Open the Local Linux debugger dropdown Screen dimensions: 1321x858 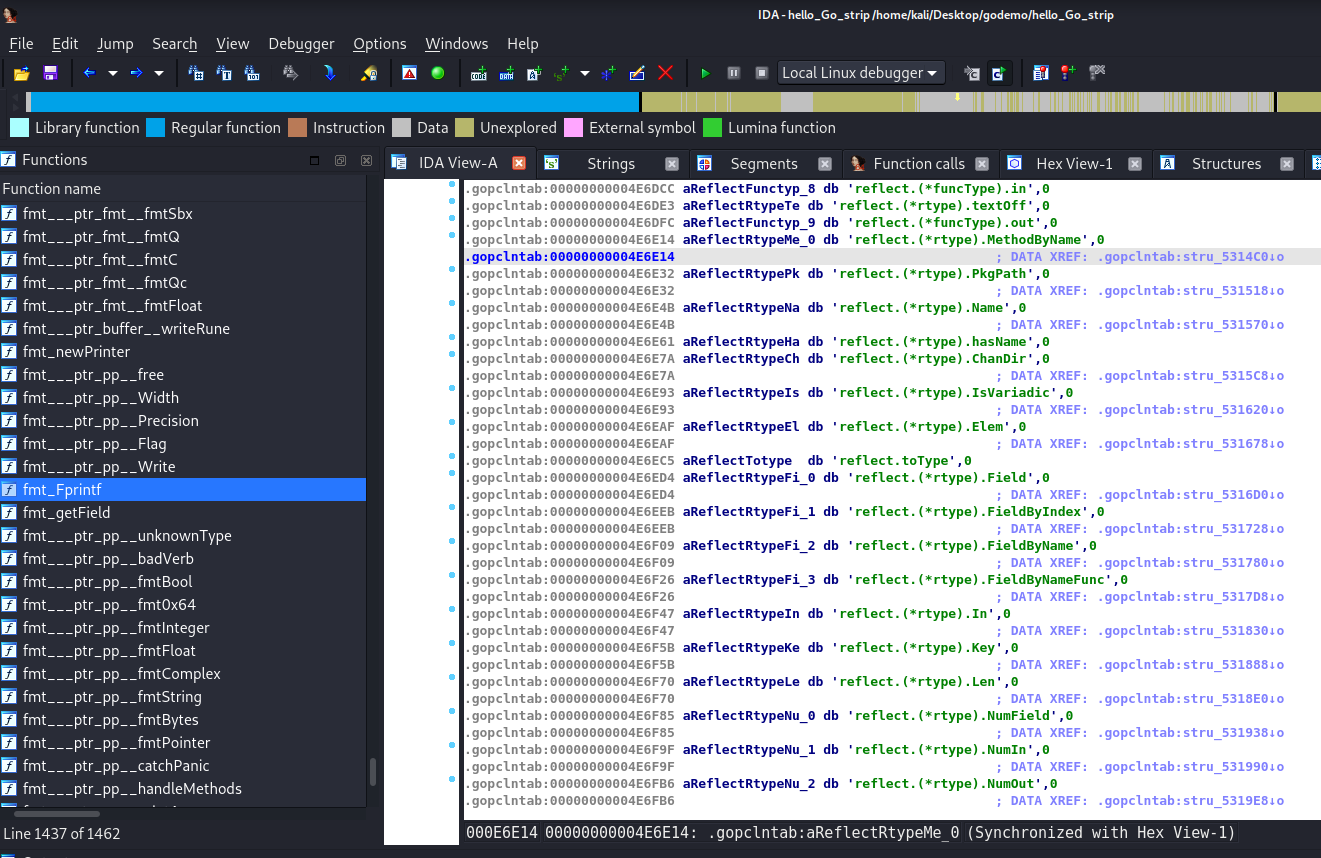861,73
